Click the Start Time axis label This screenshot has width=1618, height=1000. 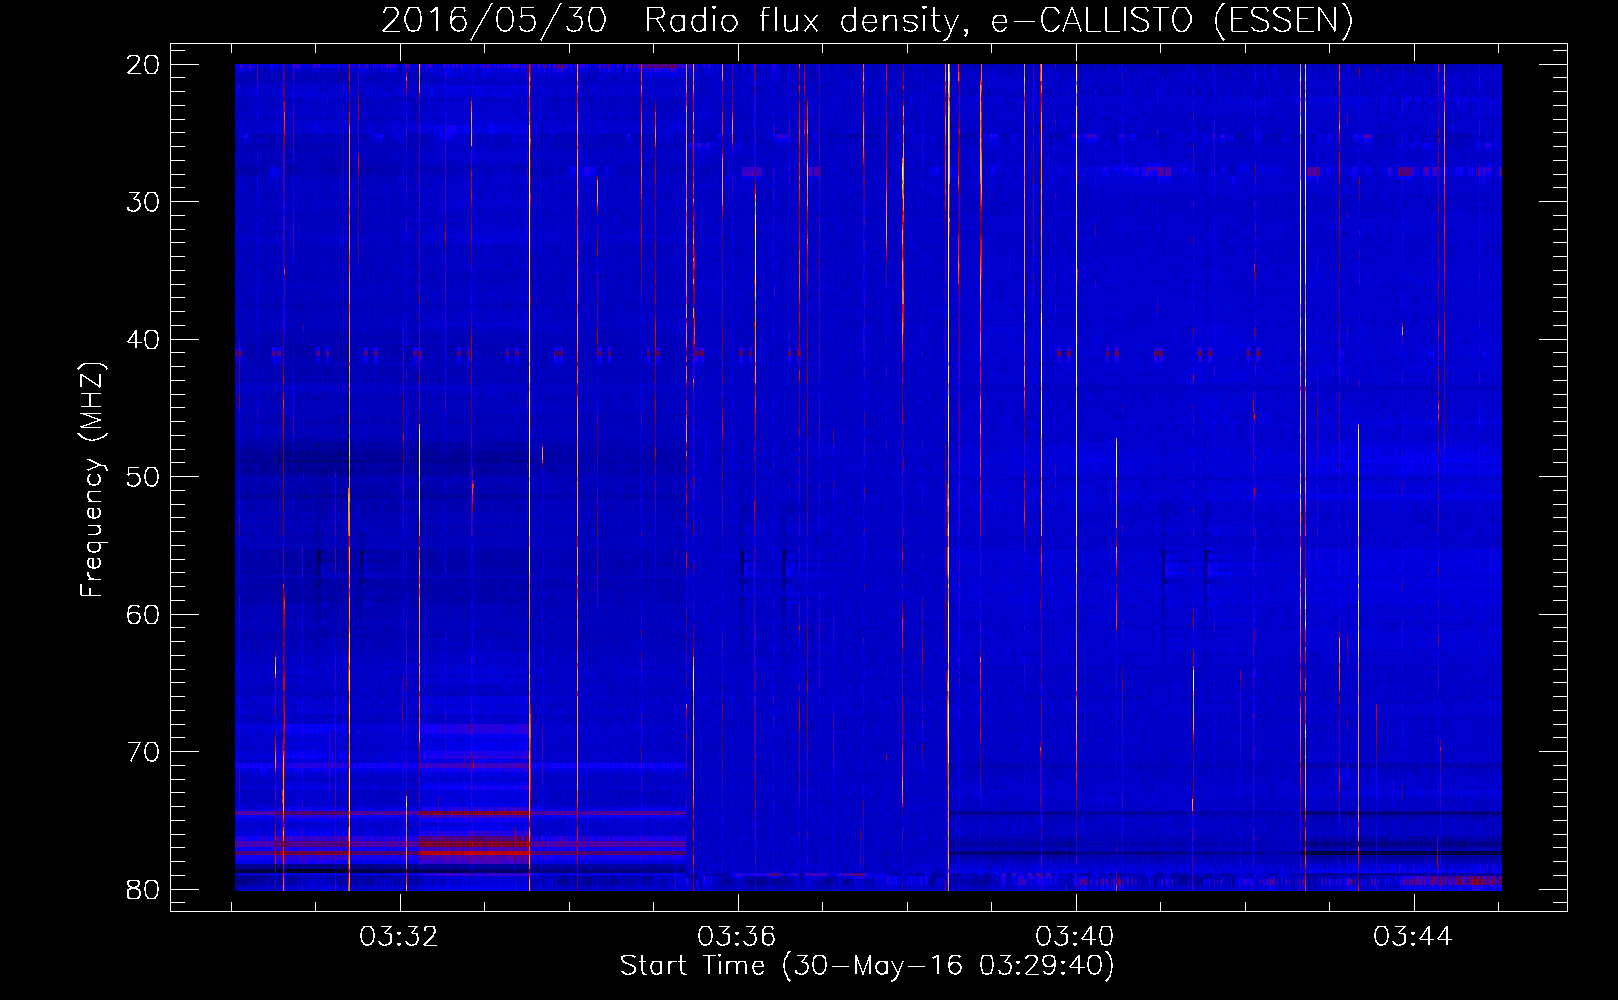pyautogui.click(x=867, y=966)
